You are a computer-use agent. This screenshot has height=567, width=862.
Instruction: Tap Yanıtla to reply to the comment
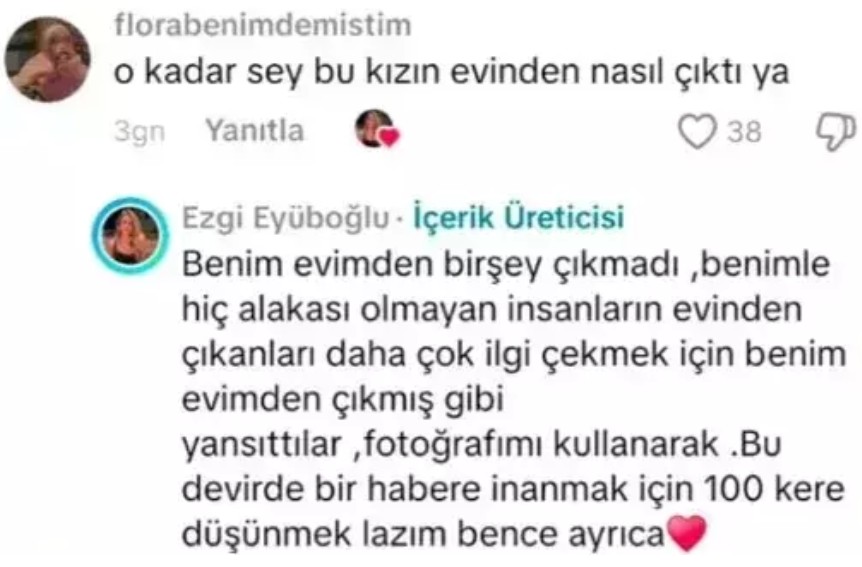pos(255,131)
